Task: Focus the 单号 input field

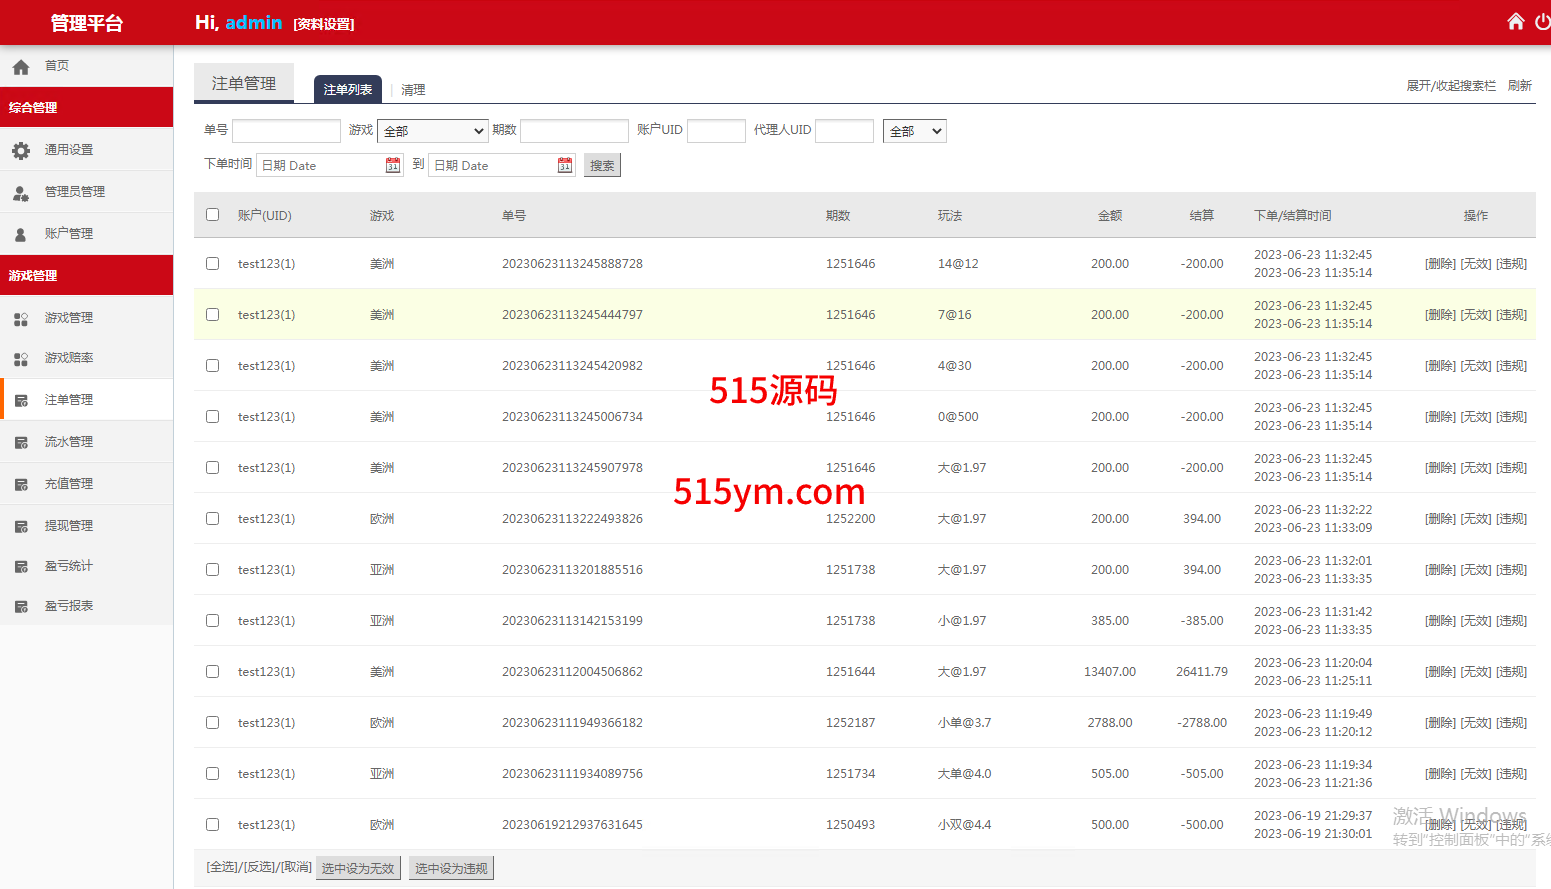Action: point(286,131)
